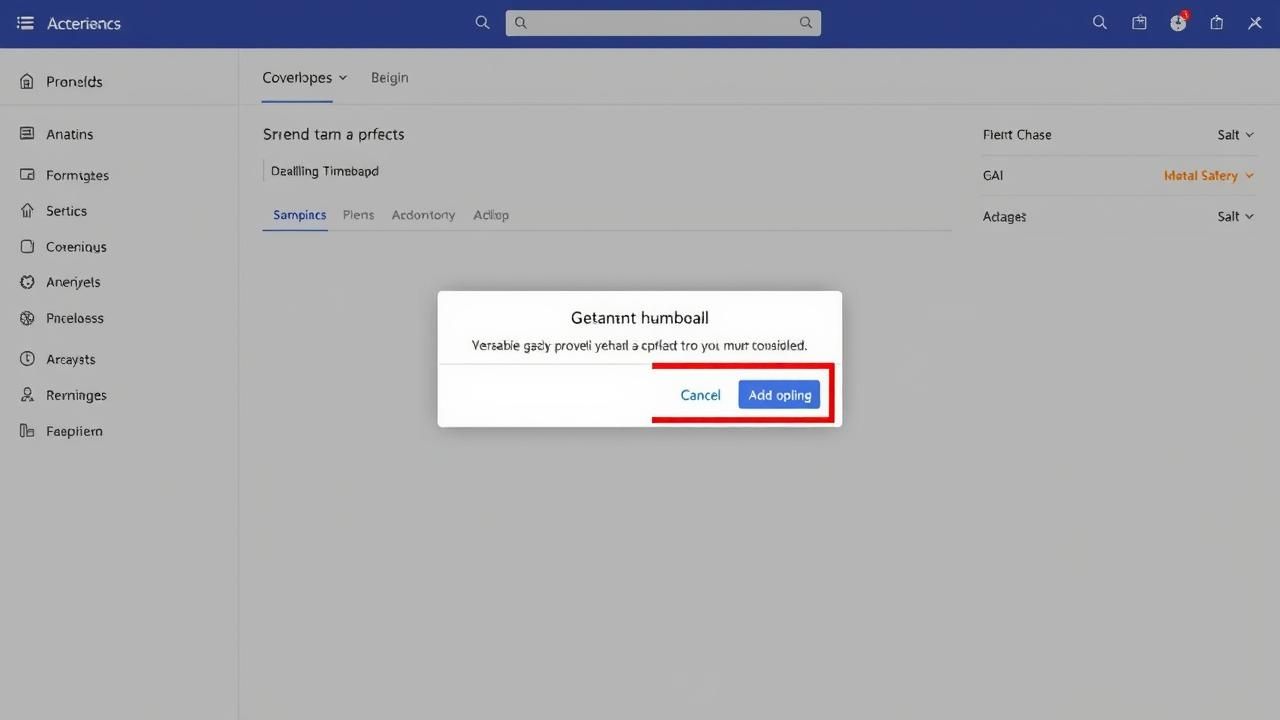
Task: Click the Anatins sidebar icon
Action: coord(27,134)
